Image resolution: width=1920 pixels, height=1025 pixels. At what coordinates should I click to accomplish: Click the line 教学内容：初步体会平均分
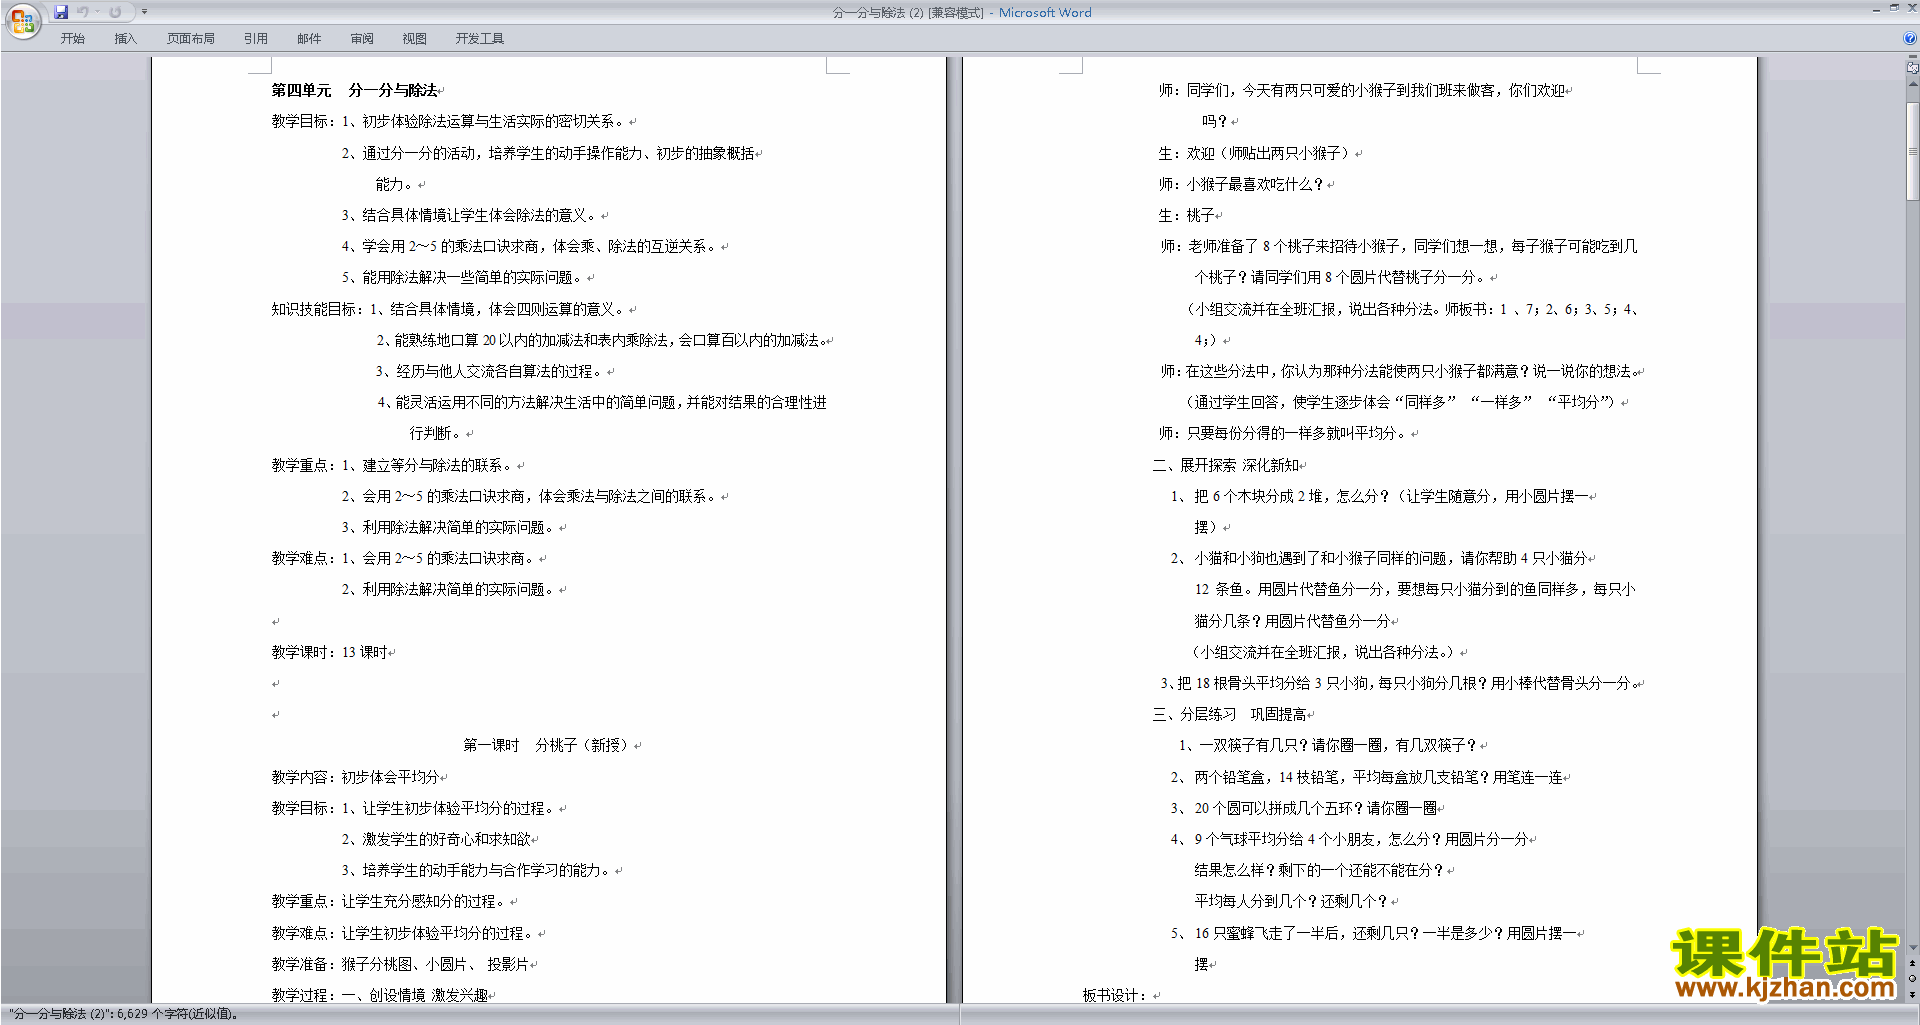(x=356, y=777)
